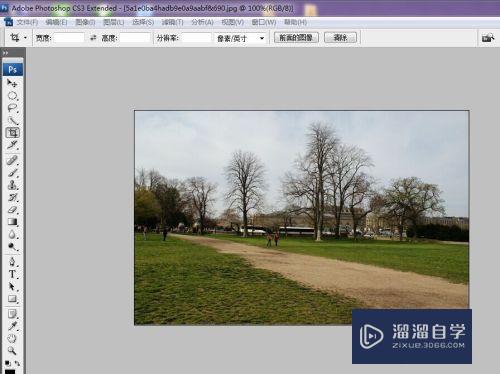Screen dimensions: 500x374
Task: Swap width and height values
Action: [93, 38]
